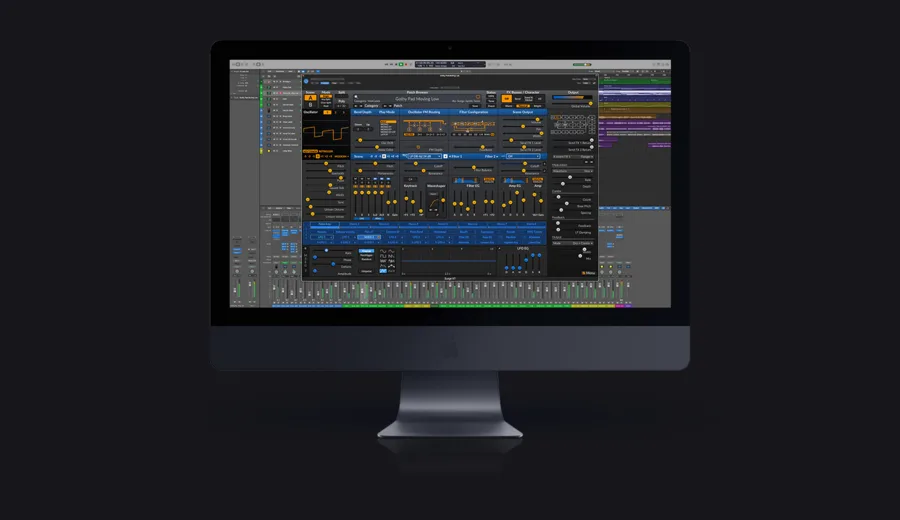
Task: Open the MODERN oscillator type dropdown
Action: coord(342,157)
